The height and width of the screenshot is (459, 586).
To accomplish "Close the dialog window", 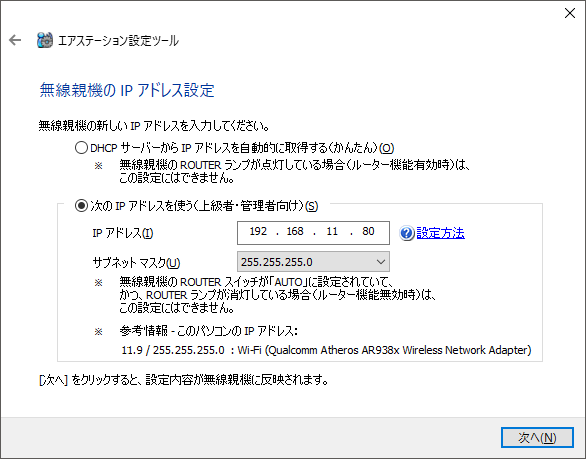I will click(570, 13).
